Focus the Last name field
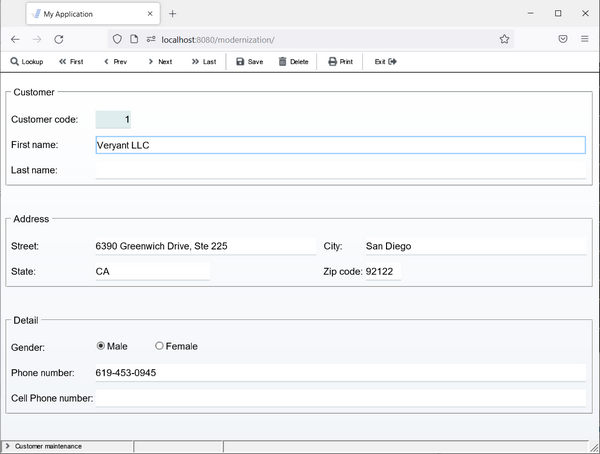 (339, 170)
